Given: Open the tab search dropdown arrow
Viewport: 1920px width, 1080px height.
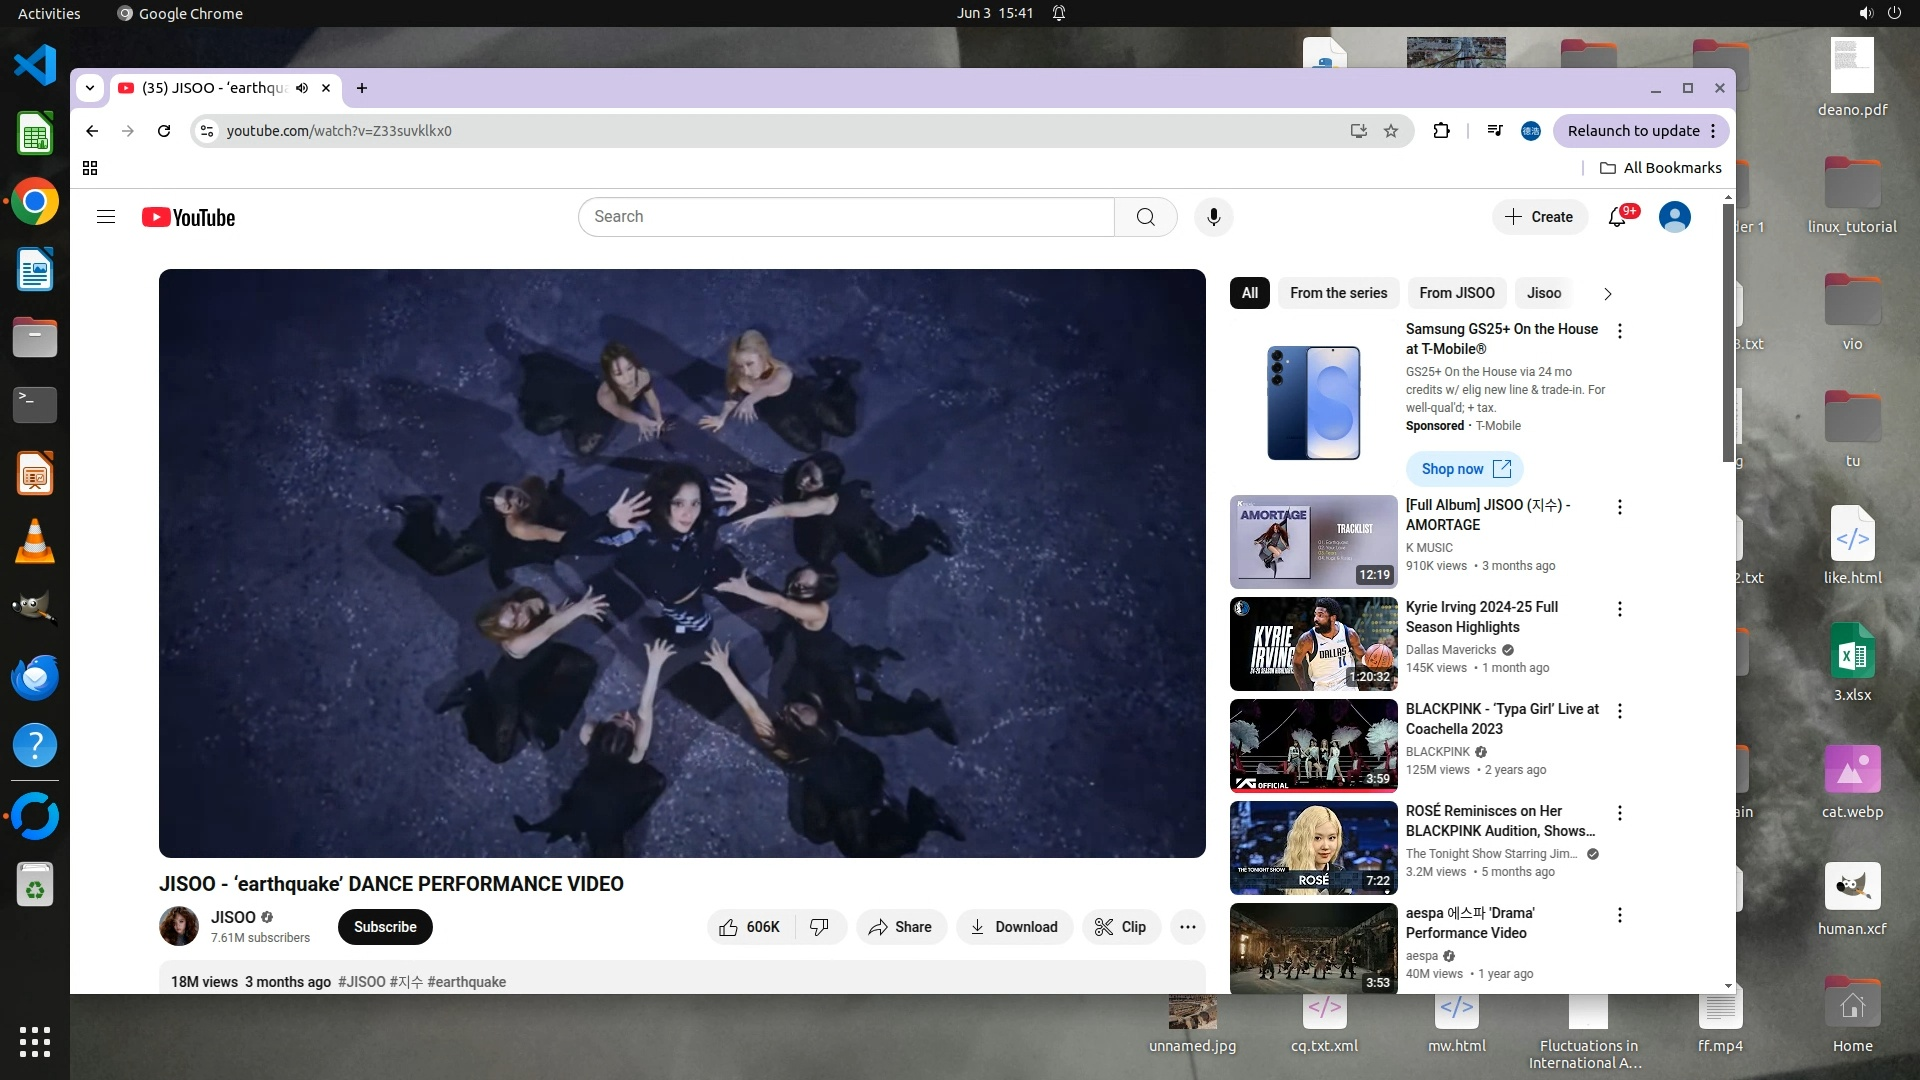Looking at the screenshot, I should click(90, 88).
